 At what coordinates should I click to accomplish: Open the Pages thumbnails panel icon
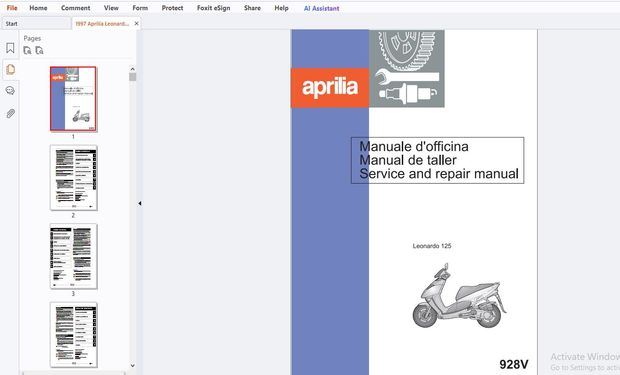[11, 70]
